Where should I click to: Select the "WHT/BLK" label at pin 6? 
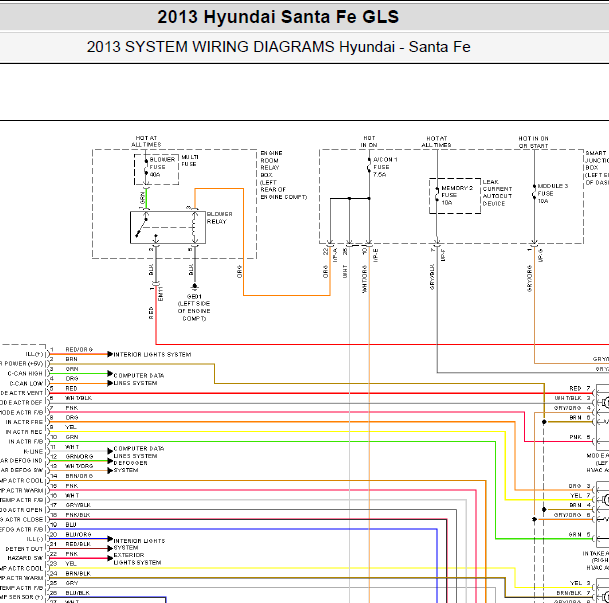[78, 398]
